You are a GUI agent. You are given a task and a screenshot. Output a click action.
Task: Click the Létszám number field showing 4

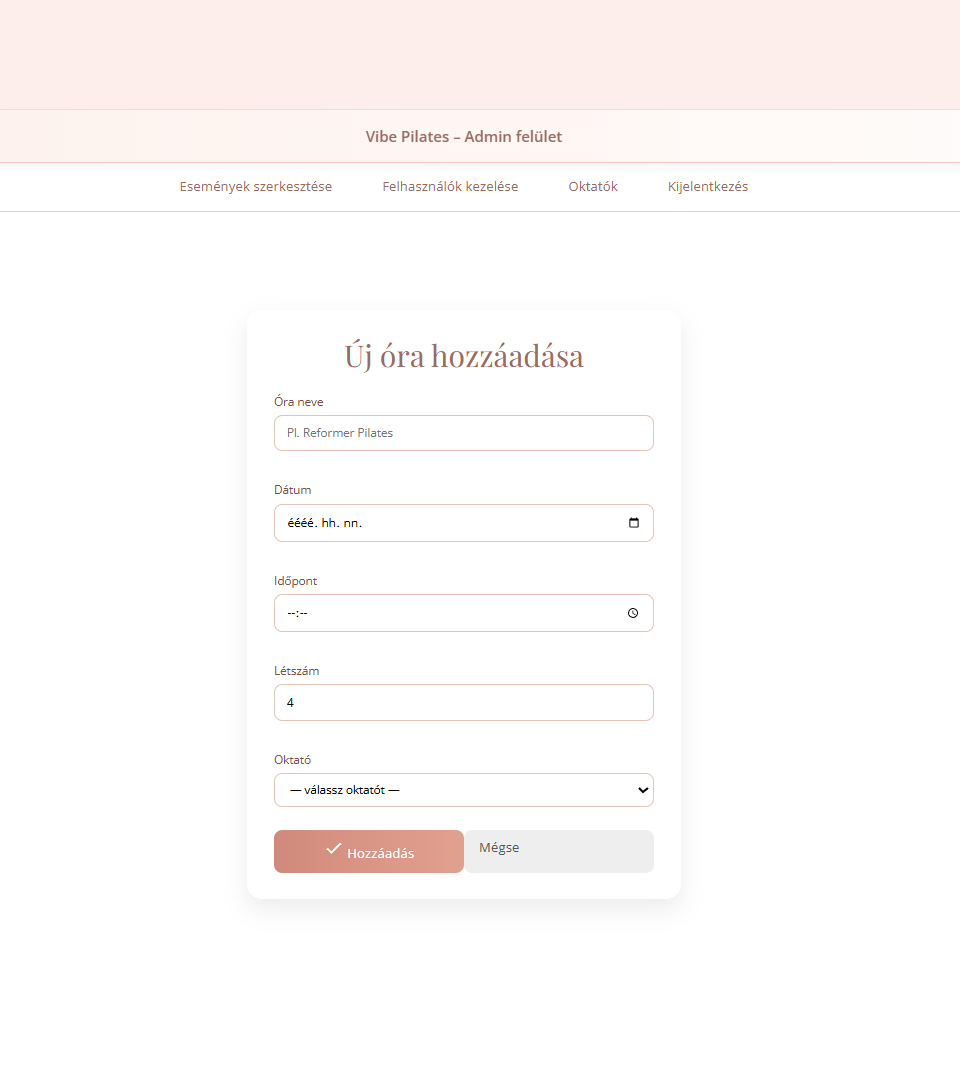[463, 703]
